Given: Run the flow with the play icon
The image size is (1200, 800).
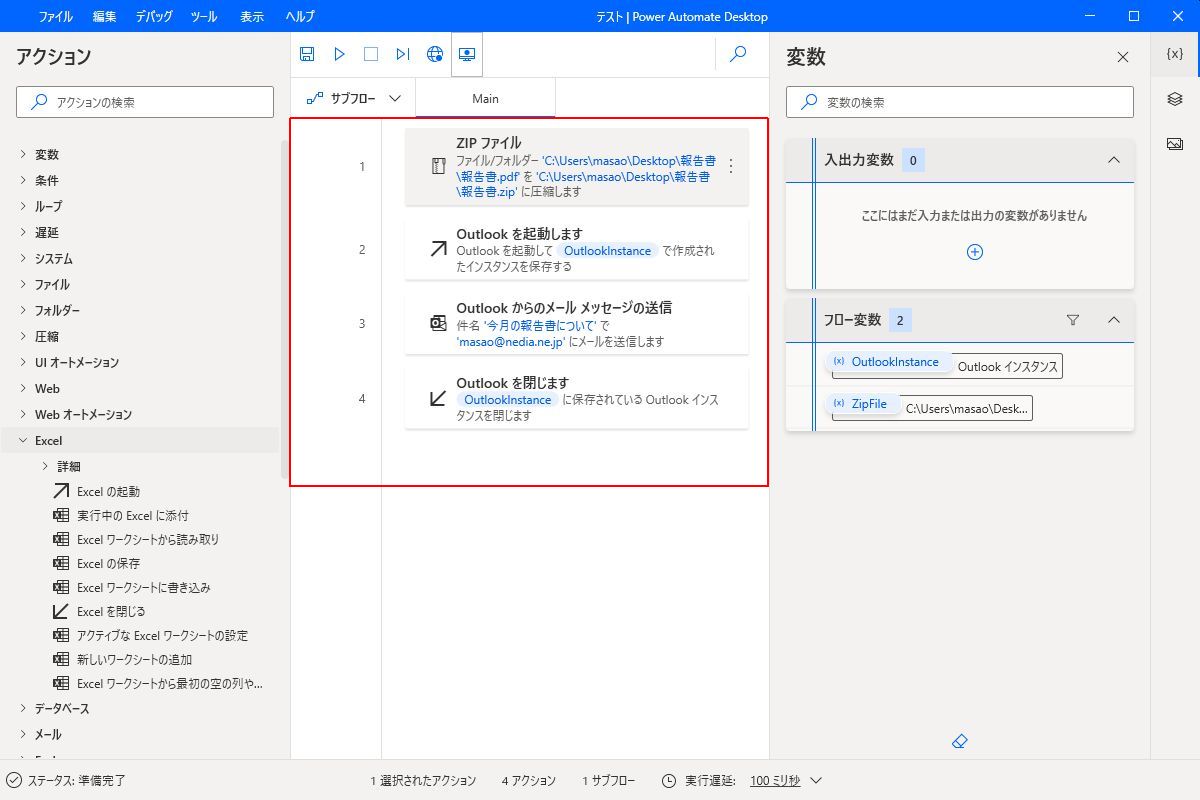Looking at the screenshot, I should 339,54.
